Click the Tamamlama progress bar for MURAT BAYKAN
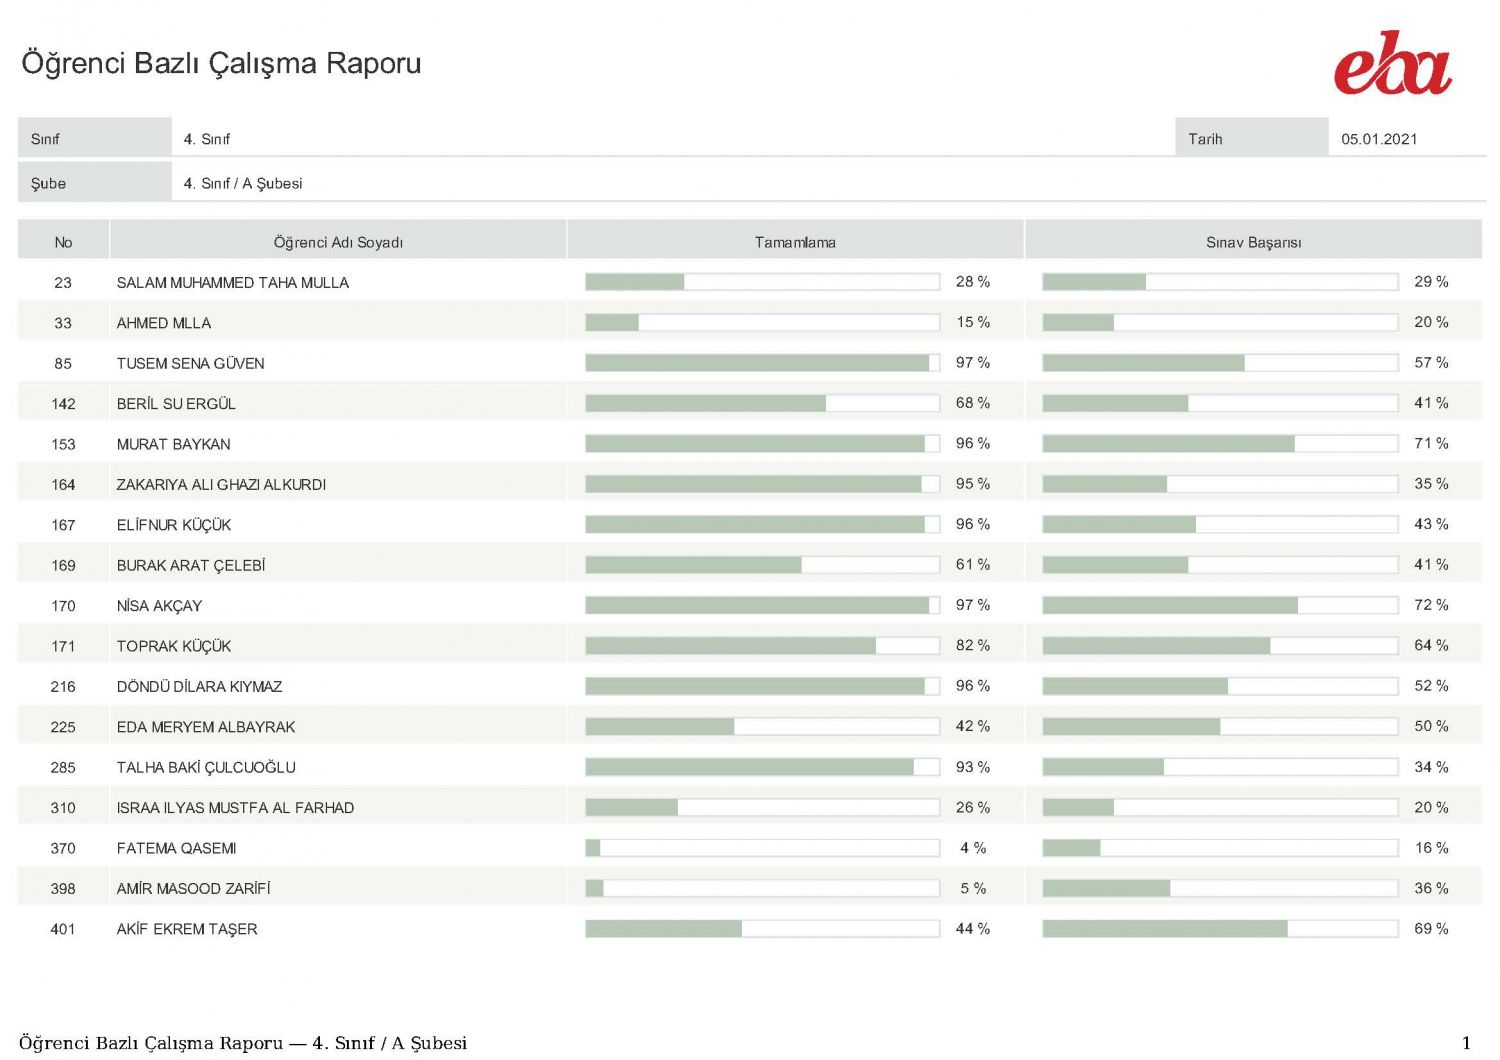Image resolution: width=1500 pixels, height=1060 pixels. [762, 443]
